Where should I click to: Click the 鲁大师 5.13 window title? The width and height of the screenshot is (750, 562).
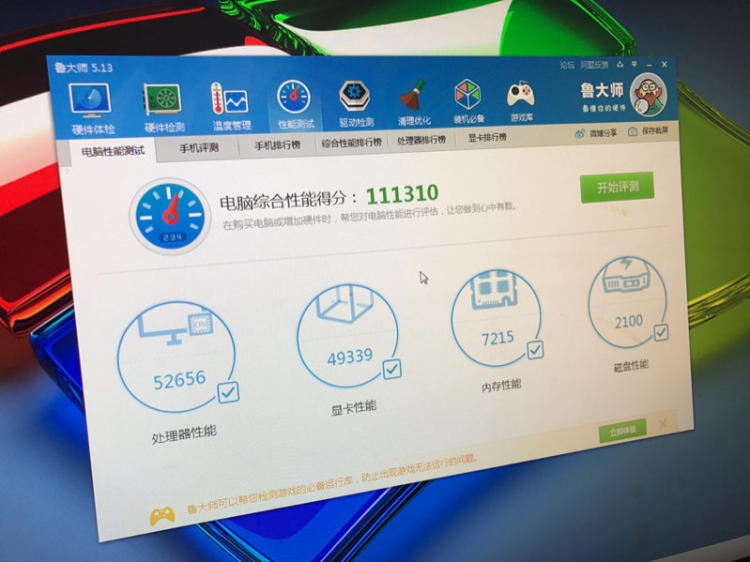[x=83, y=67]
